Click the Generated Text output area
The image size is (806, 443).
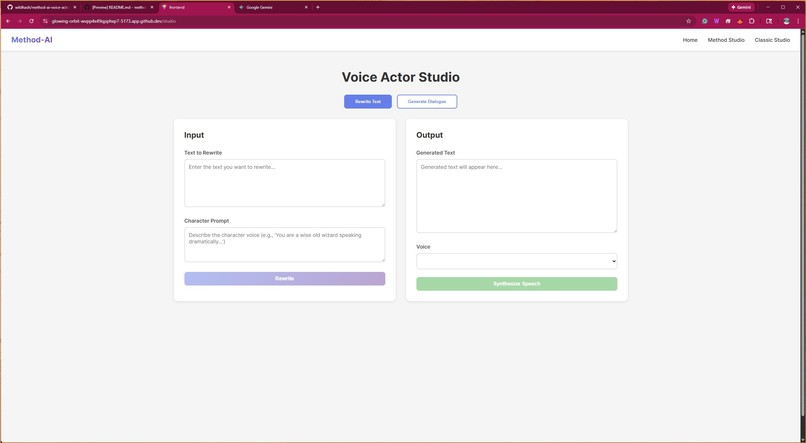(517, 196)
